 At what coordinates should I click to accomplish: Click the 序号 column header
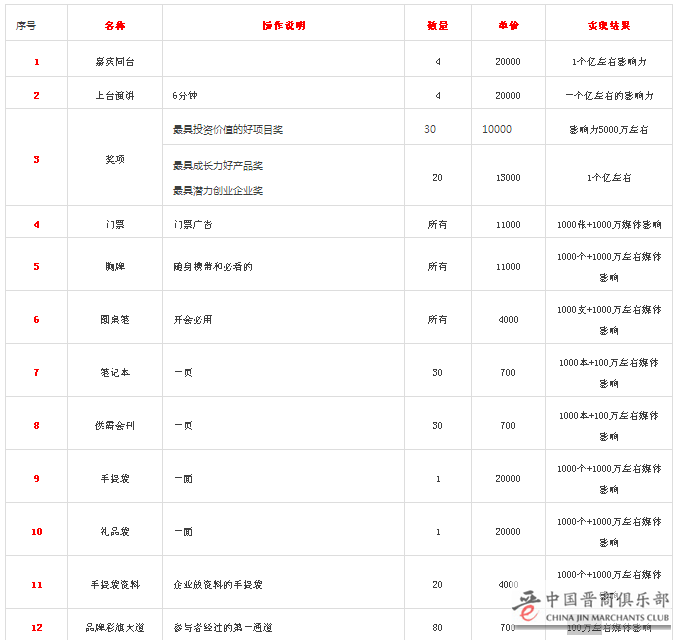26,23
